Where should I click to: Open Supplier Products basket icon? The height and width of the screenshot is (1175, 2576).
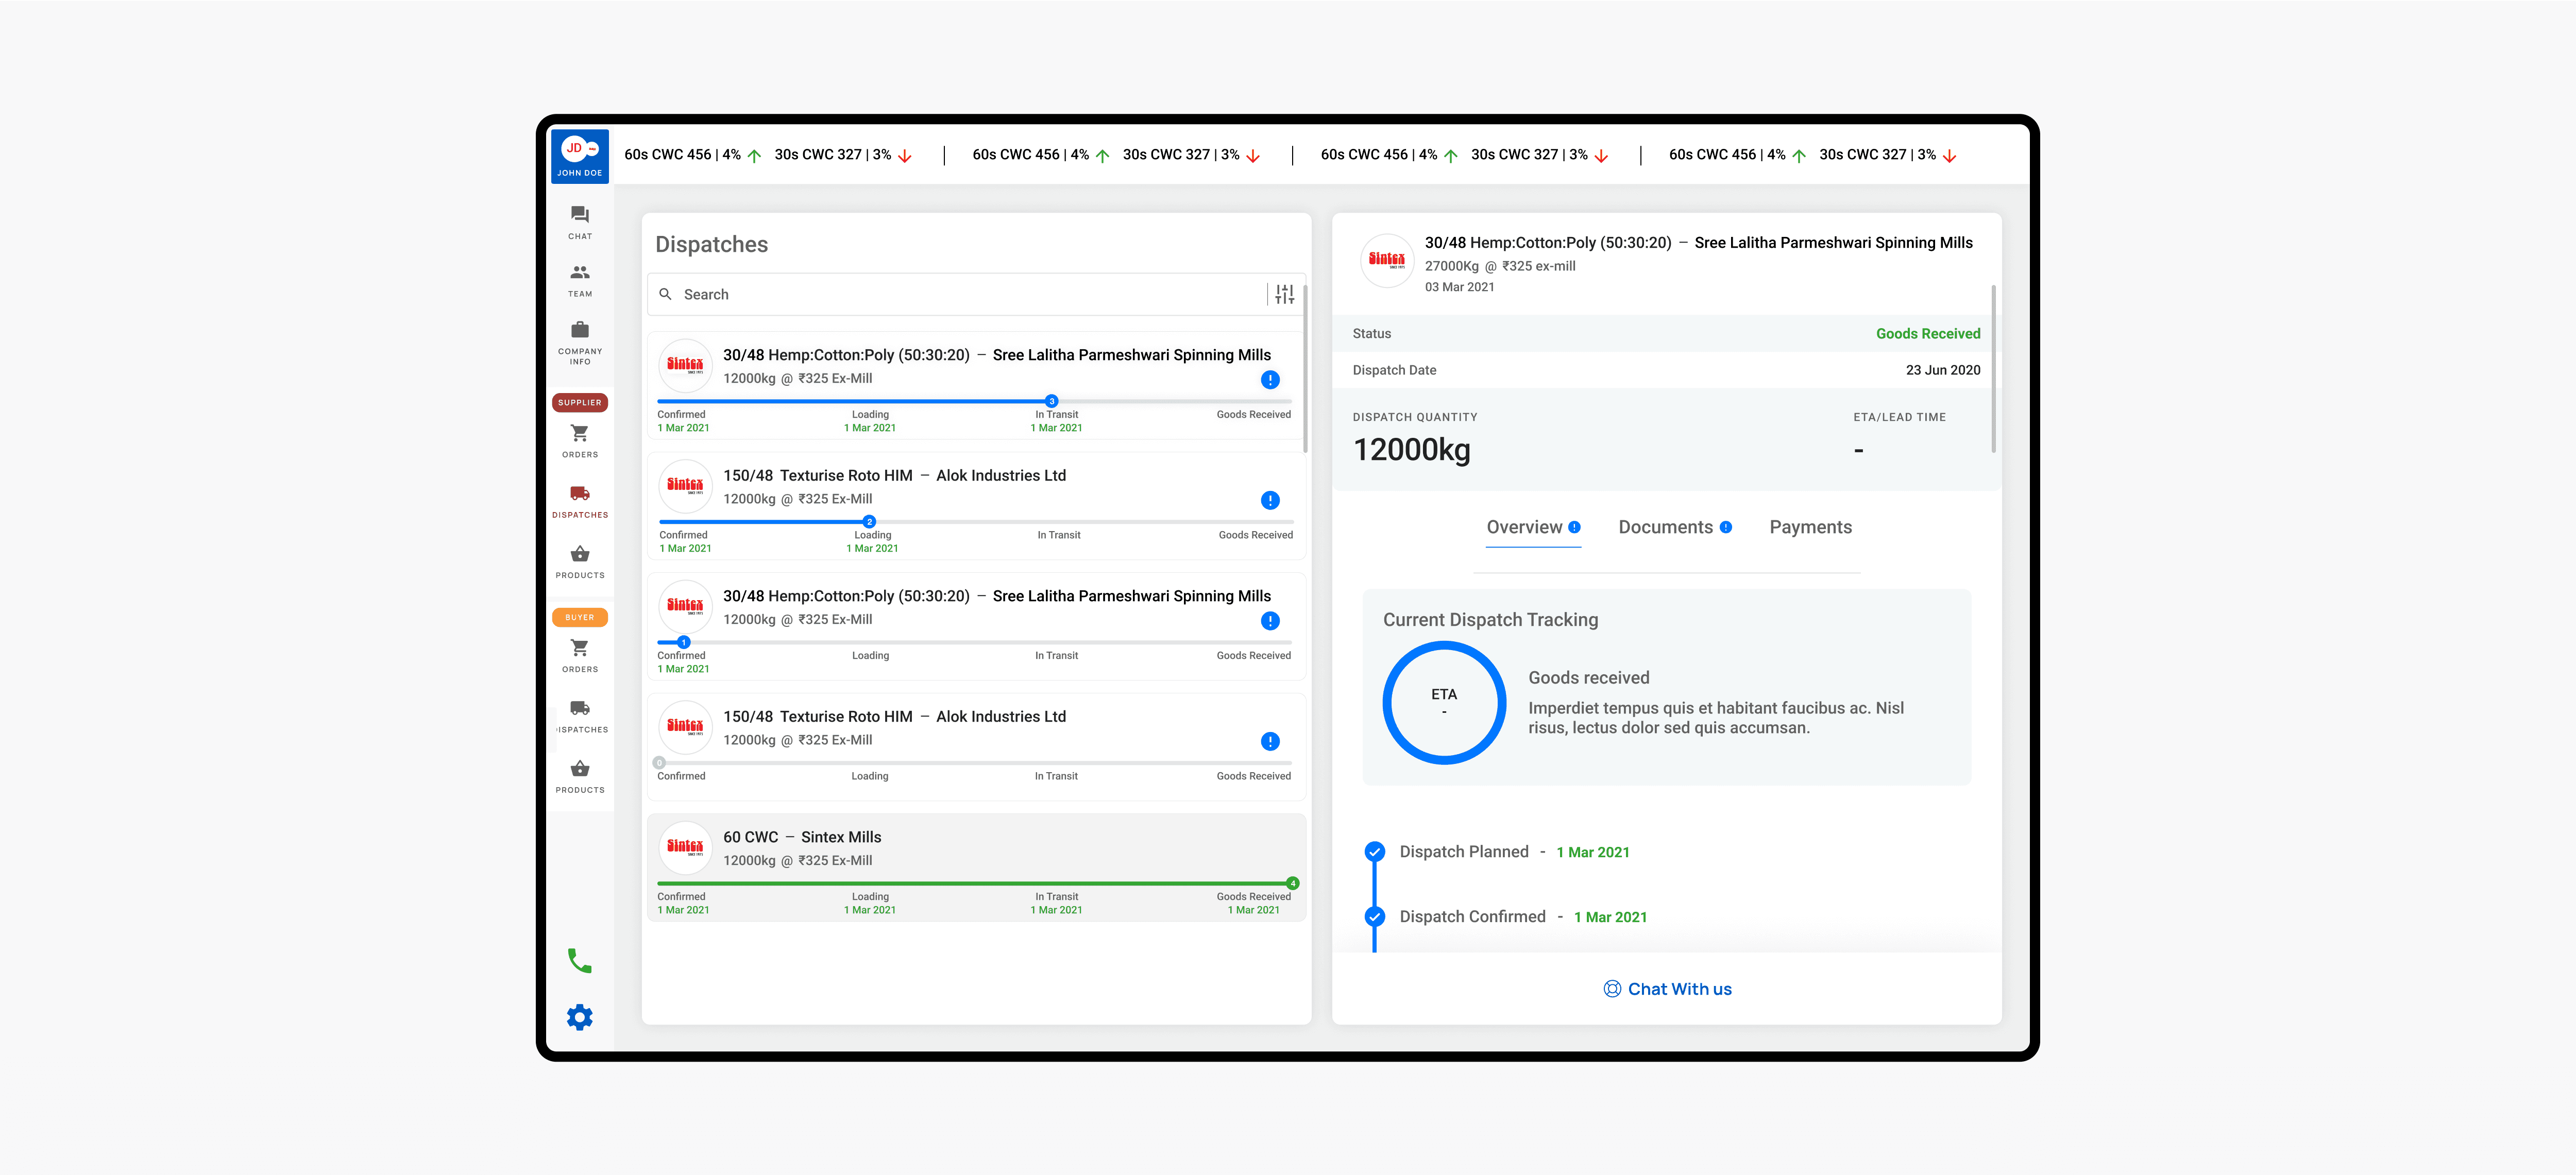579,555
